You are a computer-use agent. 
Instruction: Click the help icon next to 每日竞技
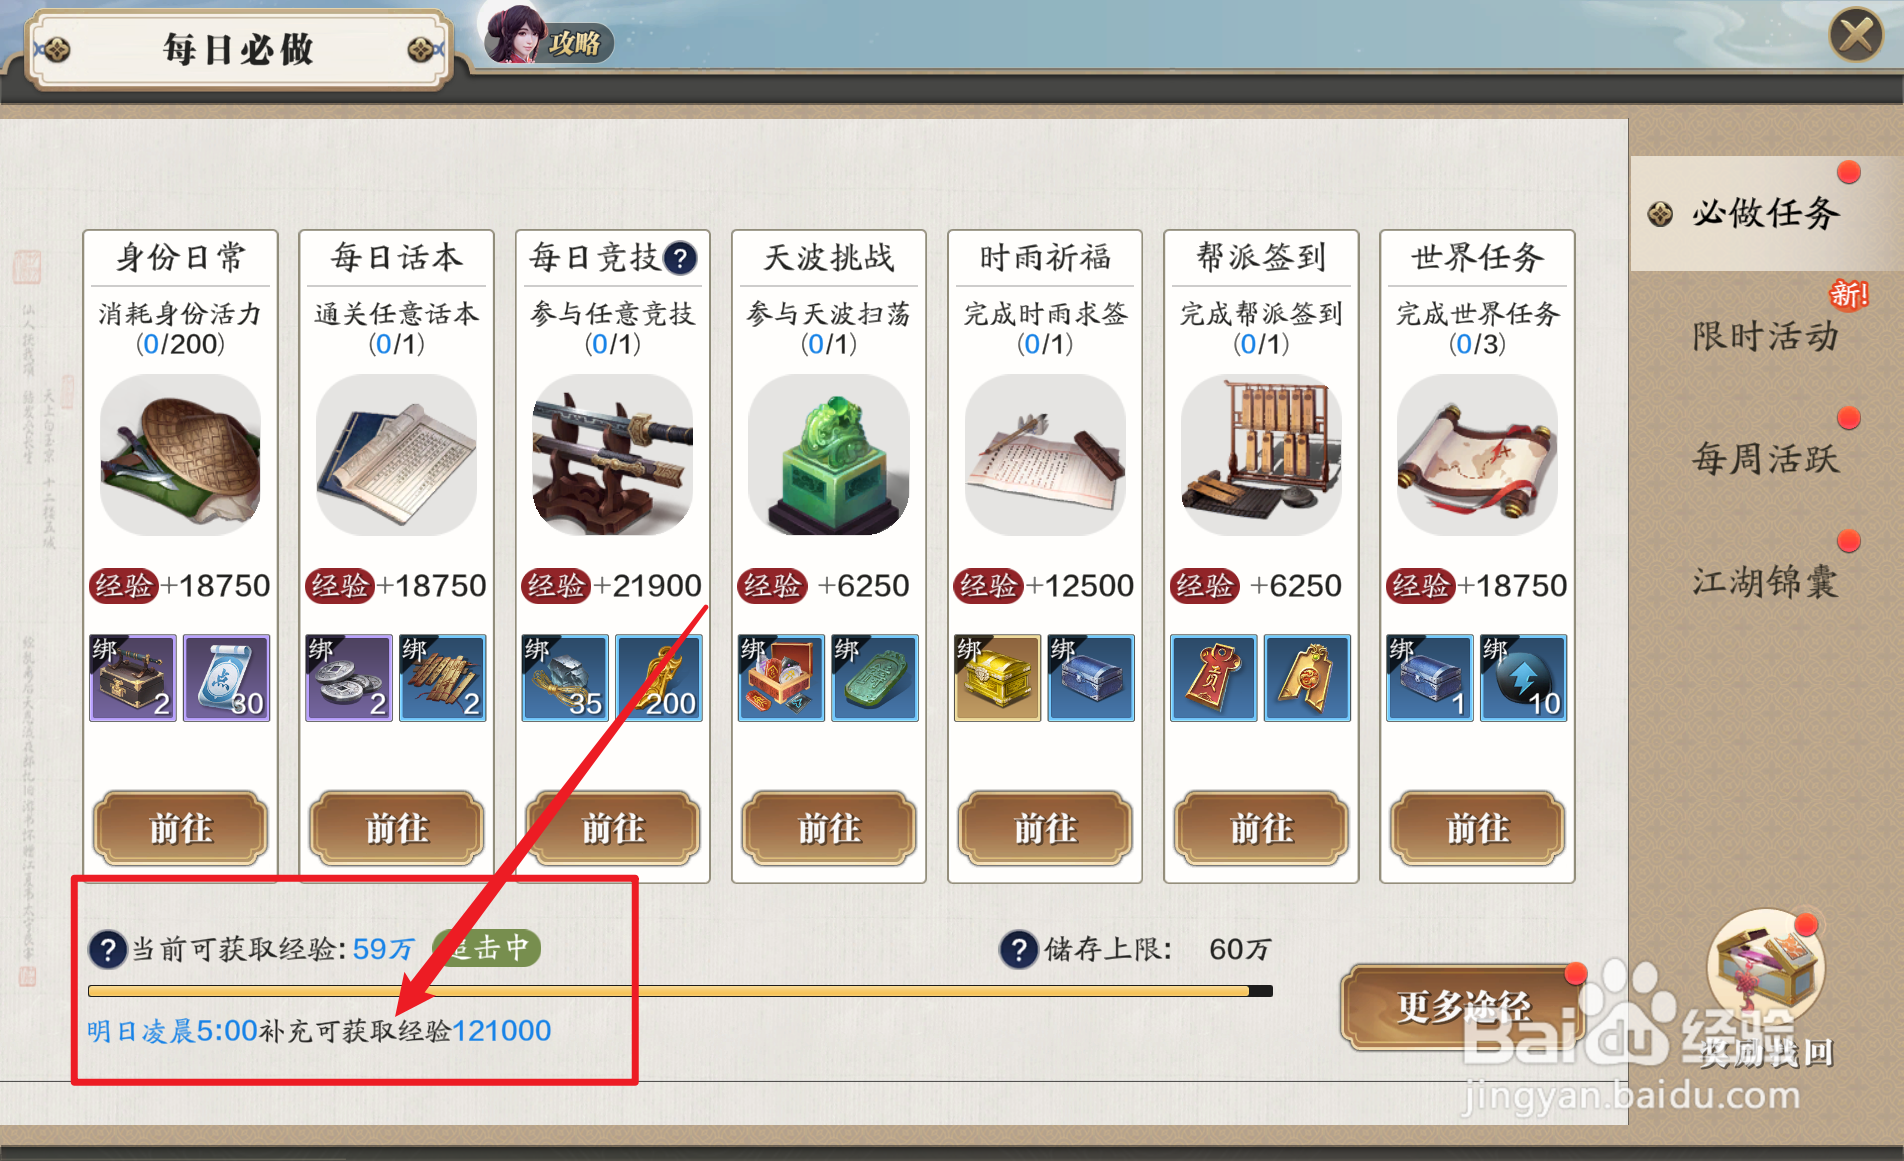(x=681, y=258)
